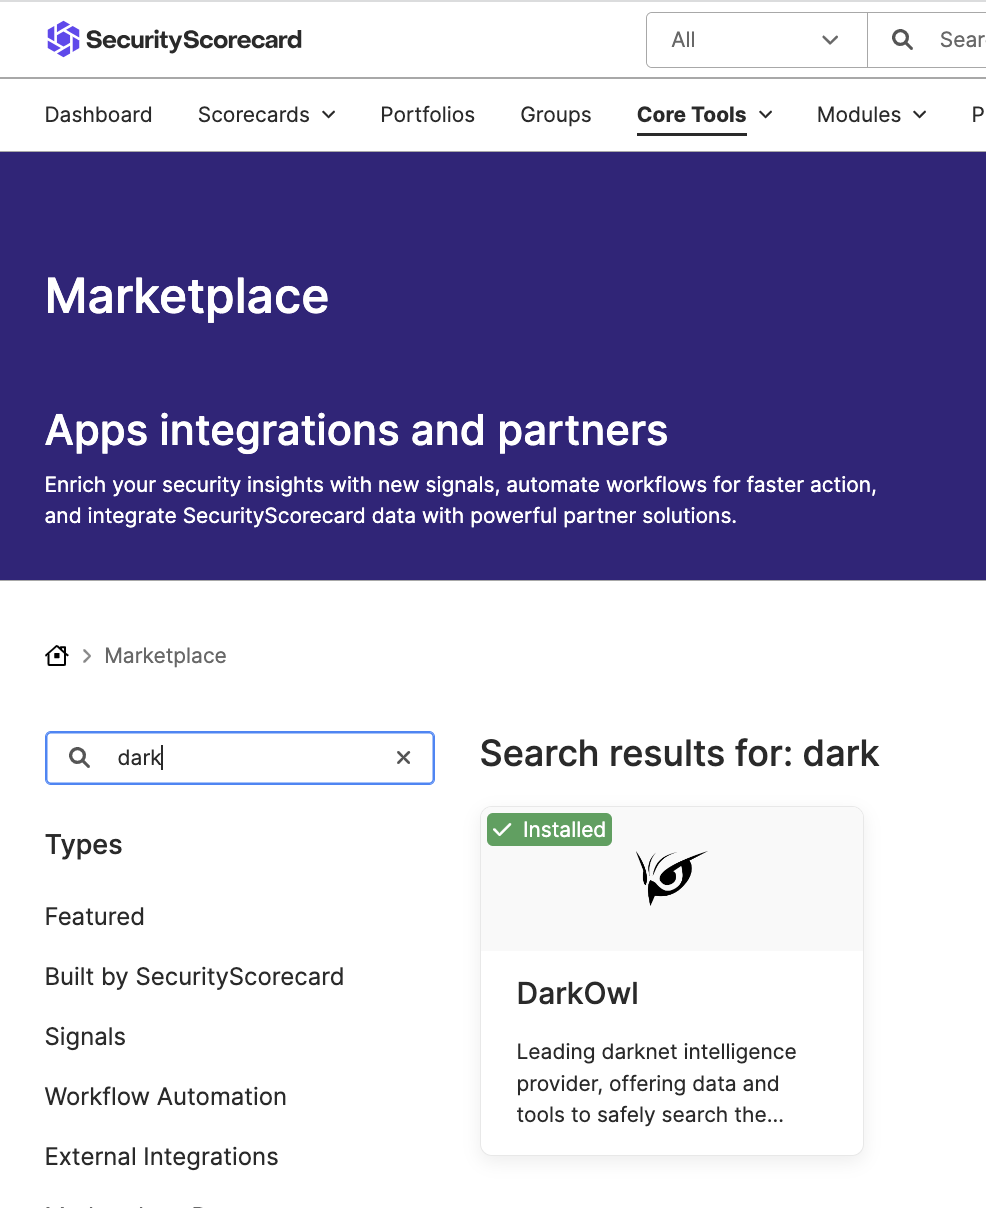Image resolution: width=986 pixels, height=1208 pixels.
Task: Open the DarkOwl app title
Action: [x=578, y=994]
